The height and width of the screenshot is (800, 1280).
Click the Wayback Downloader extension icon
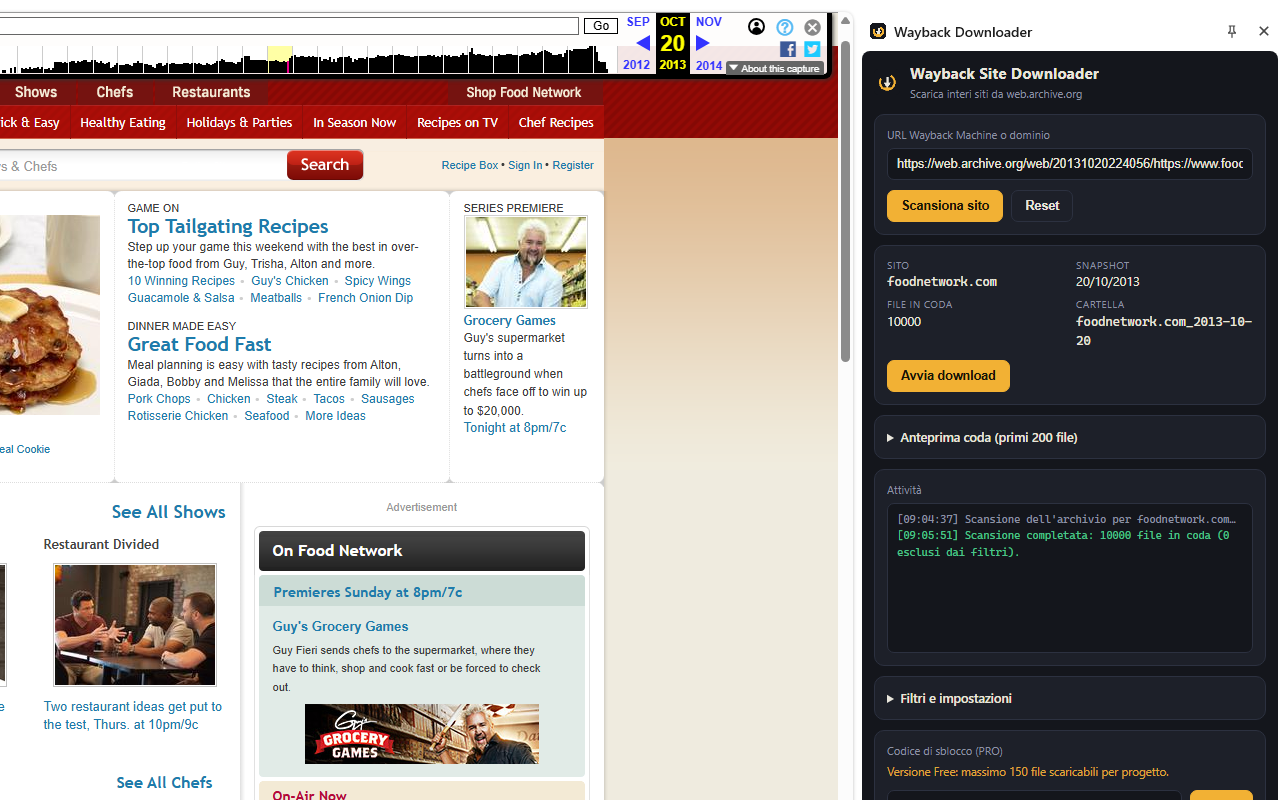point(878,31)
